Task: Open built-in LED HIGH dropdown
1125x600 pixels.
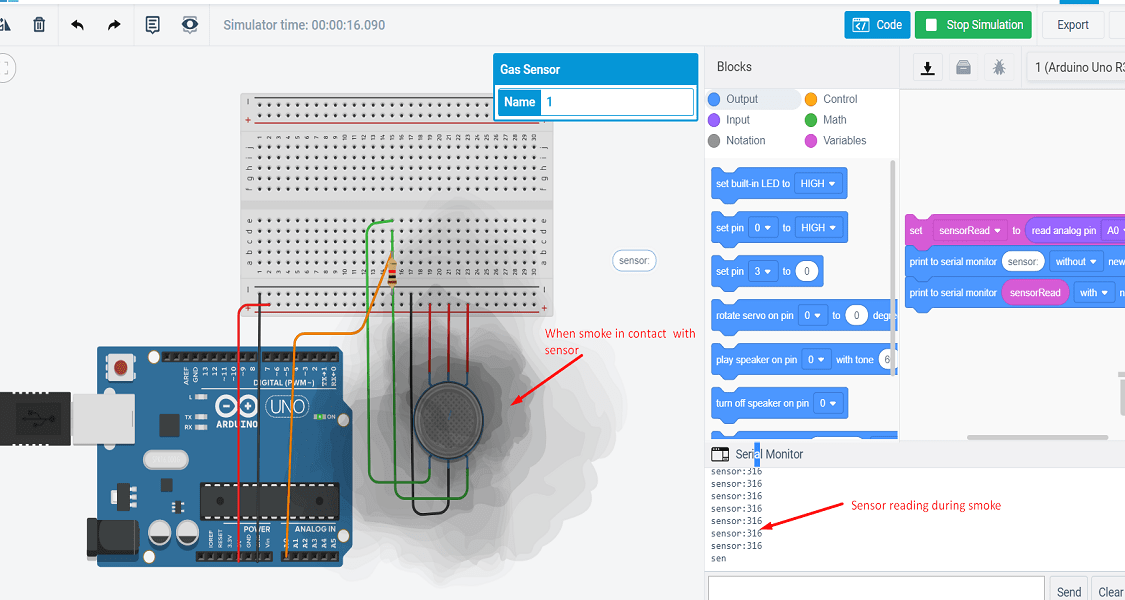Action: pyautogui.click(x=818, y=184)
